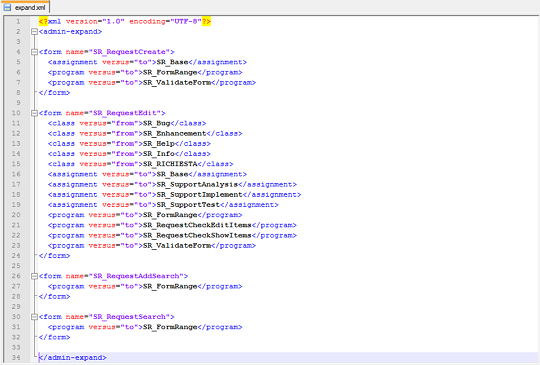This screenshot has height=365, width=540.
Task: Click the highlighted XML declaration opening bracket
Action: point(43,21)
